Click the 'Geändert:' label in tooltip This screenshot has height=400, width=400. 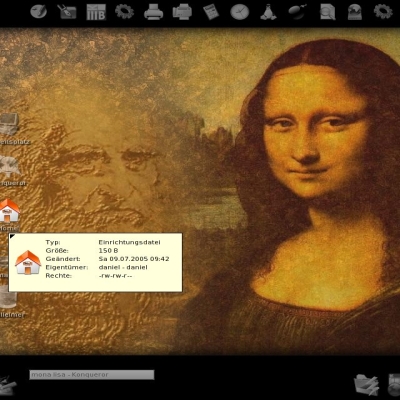[x=63, y=259]
